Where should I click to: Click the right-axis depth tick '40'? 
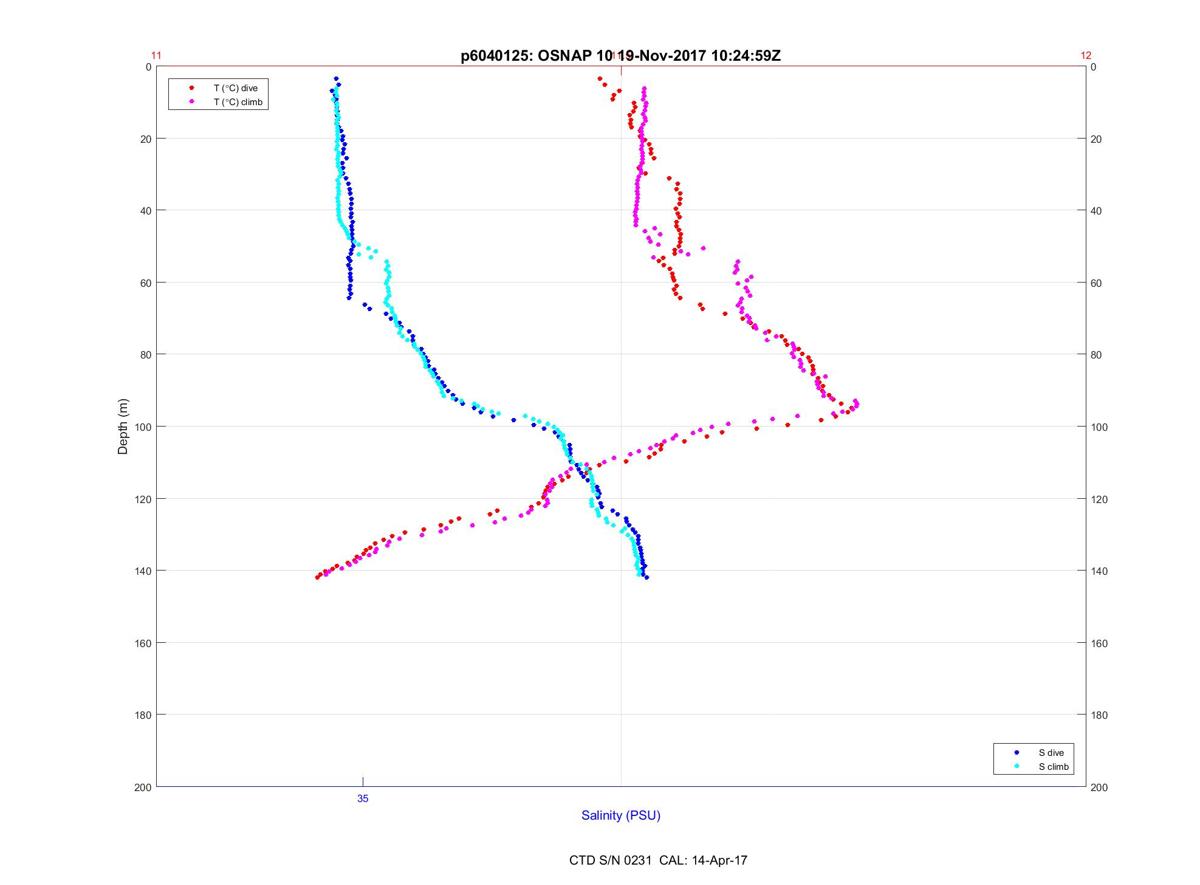coord(1097,211)
